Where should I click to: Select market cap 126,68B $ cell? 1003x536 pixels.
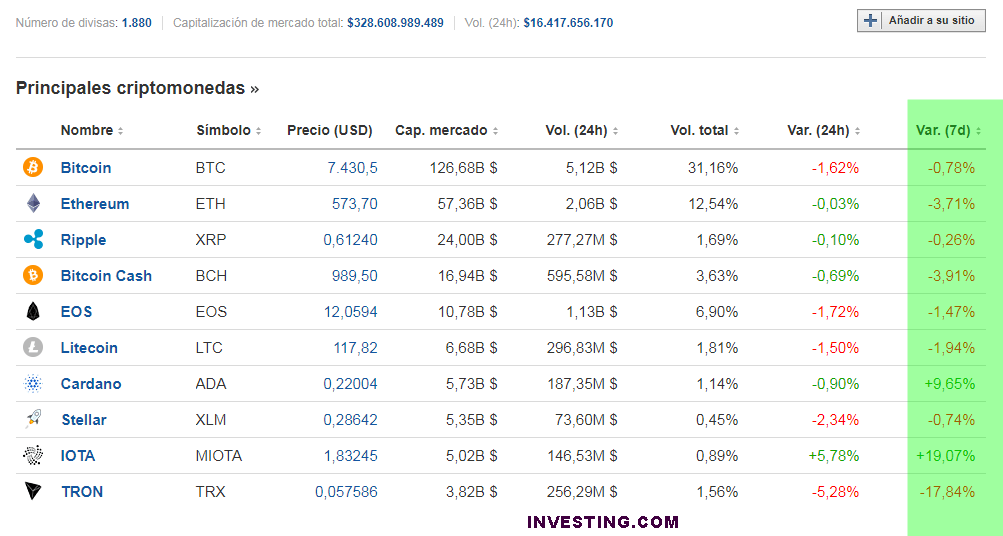pos(463,168)
